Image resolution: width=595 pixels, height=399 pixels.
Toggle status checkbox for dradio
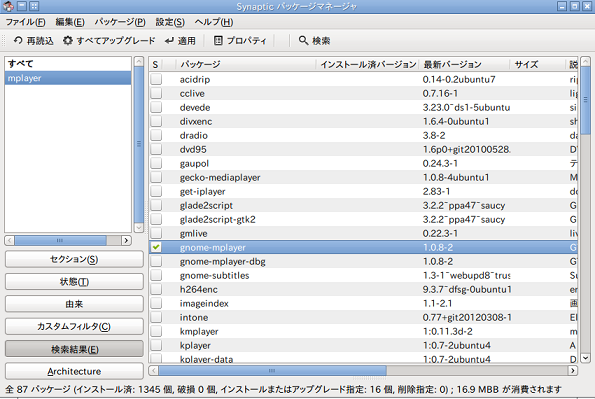[156, 135]
